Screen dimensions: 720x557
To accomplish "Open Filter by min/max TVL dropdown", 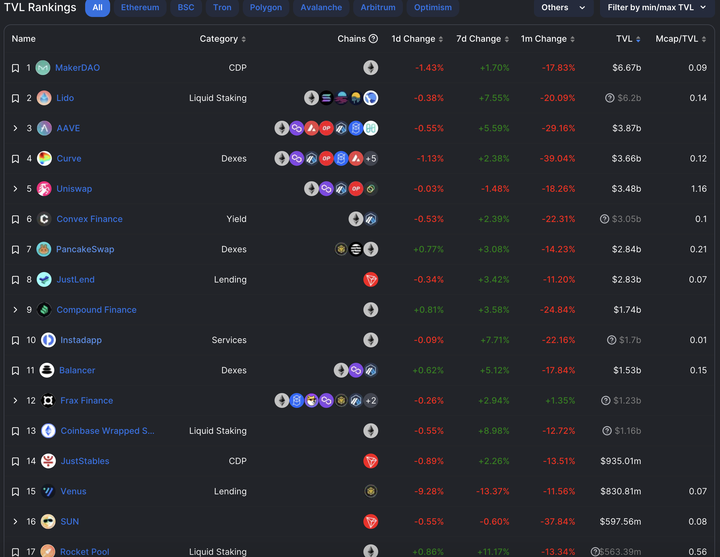I will [x=657, y=7].
